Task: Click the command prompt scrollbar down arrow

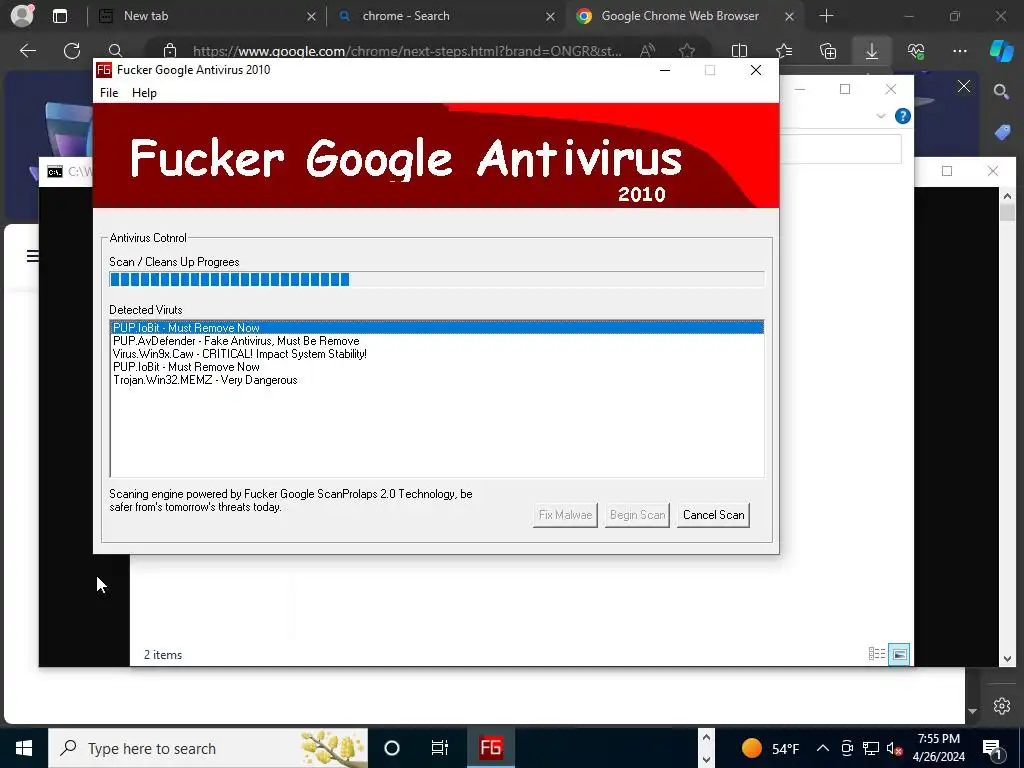Action: 1006,659
